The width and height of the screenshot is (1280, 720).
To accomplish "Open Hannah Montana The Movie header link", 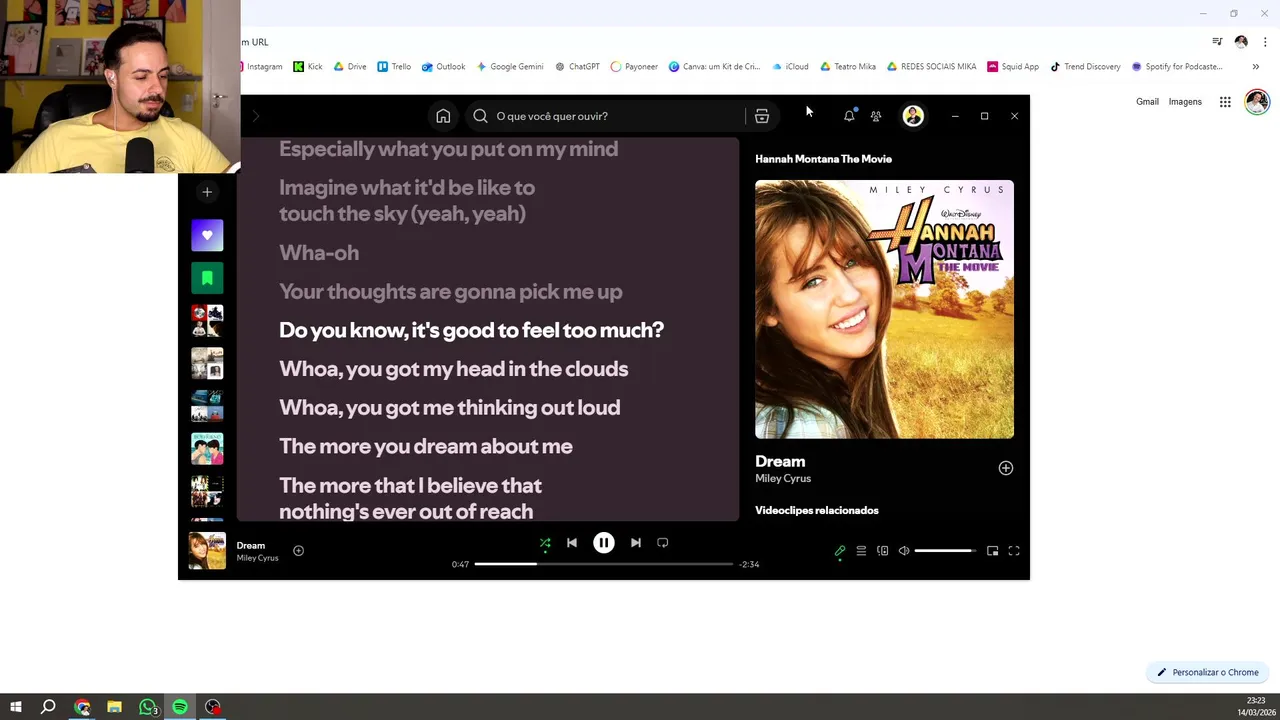I will click(823, 159).
